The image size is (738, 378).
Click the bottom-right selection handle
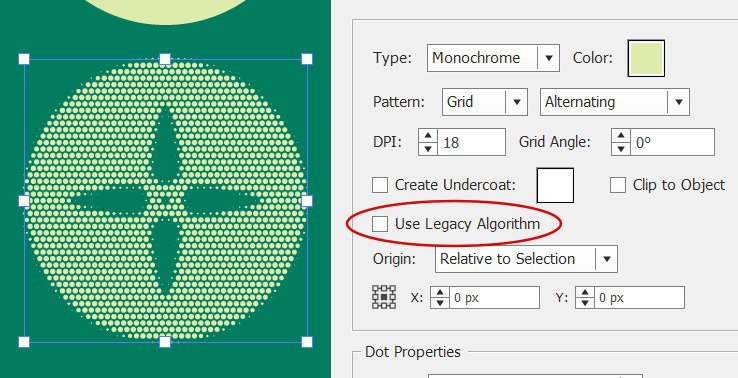click(307, 342)
